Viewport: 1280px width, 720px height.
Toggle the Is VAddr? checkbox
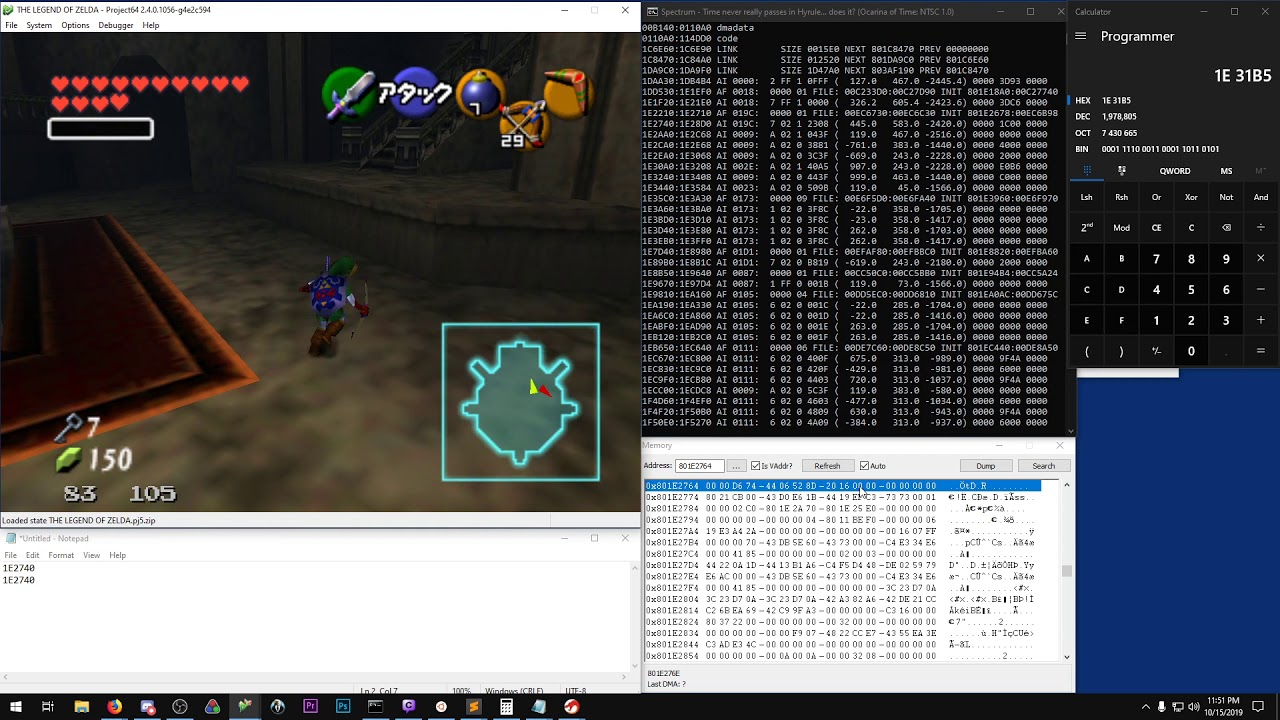coord(755,466)
